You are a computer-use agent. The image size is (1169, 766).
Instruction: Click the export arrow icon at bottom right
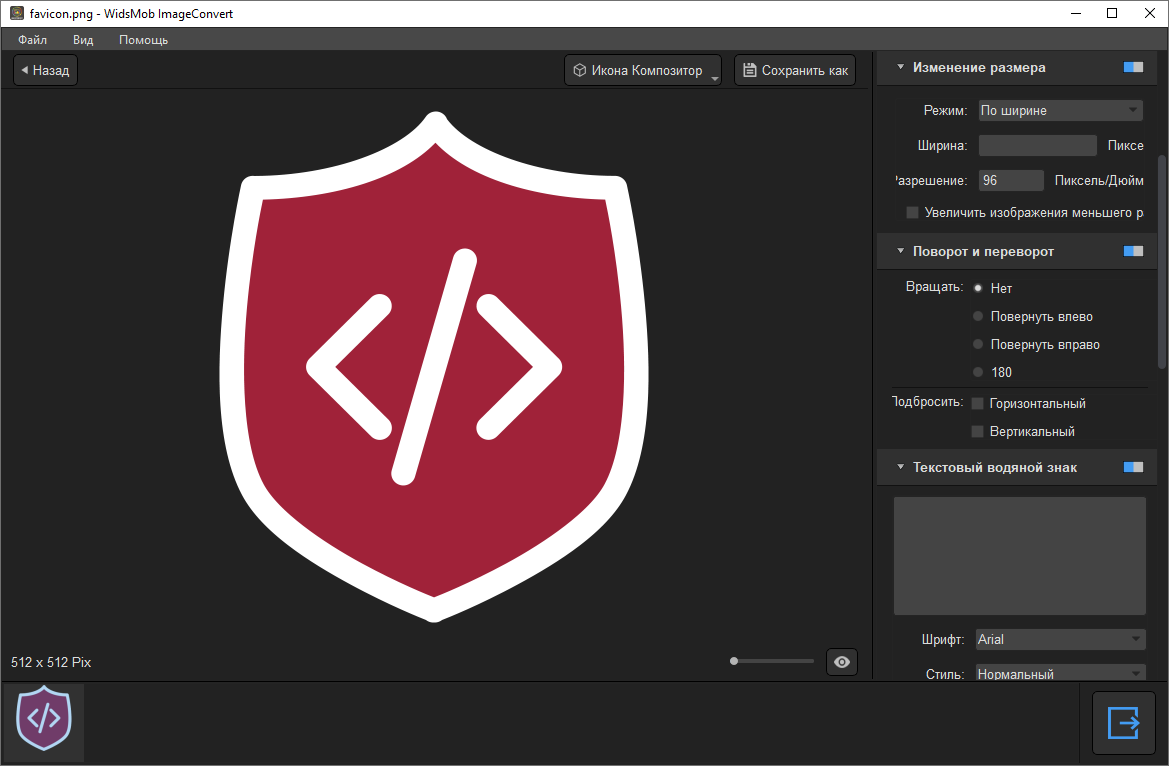tap(1123, 722)
